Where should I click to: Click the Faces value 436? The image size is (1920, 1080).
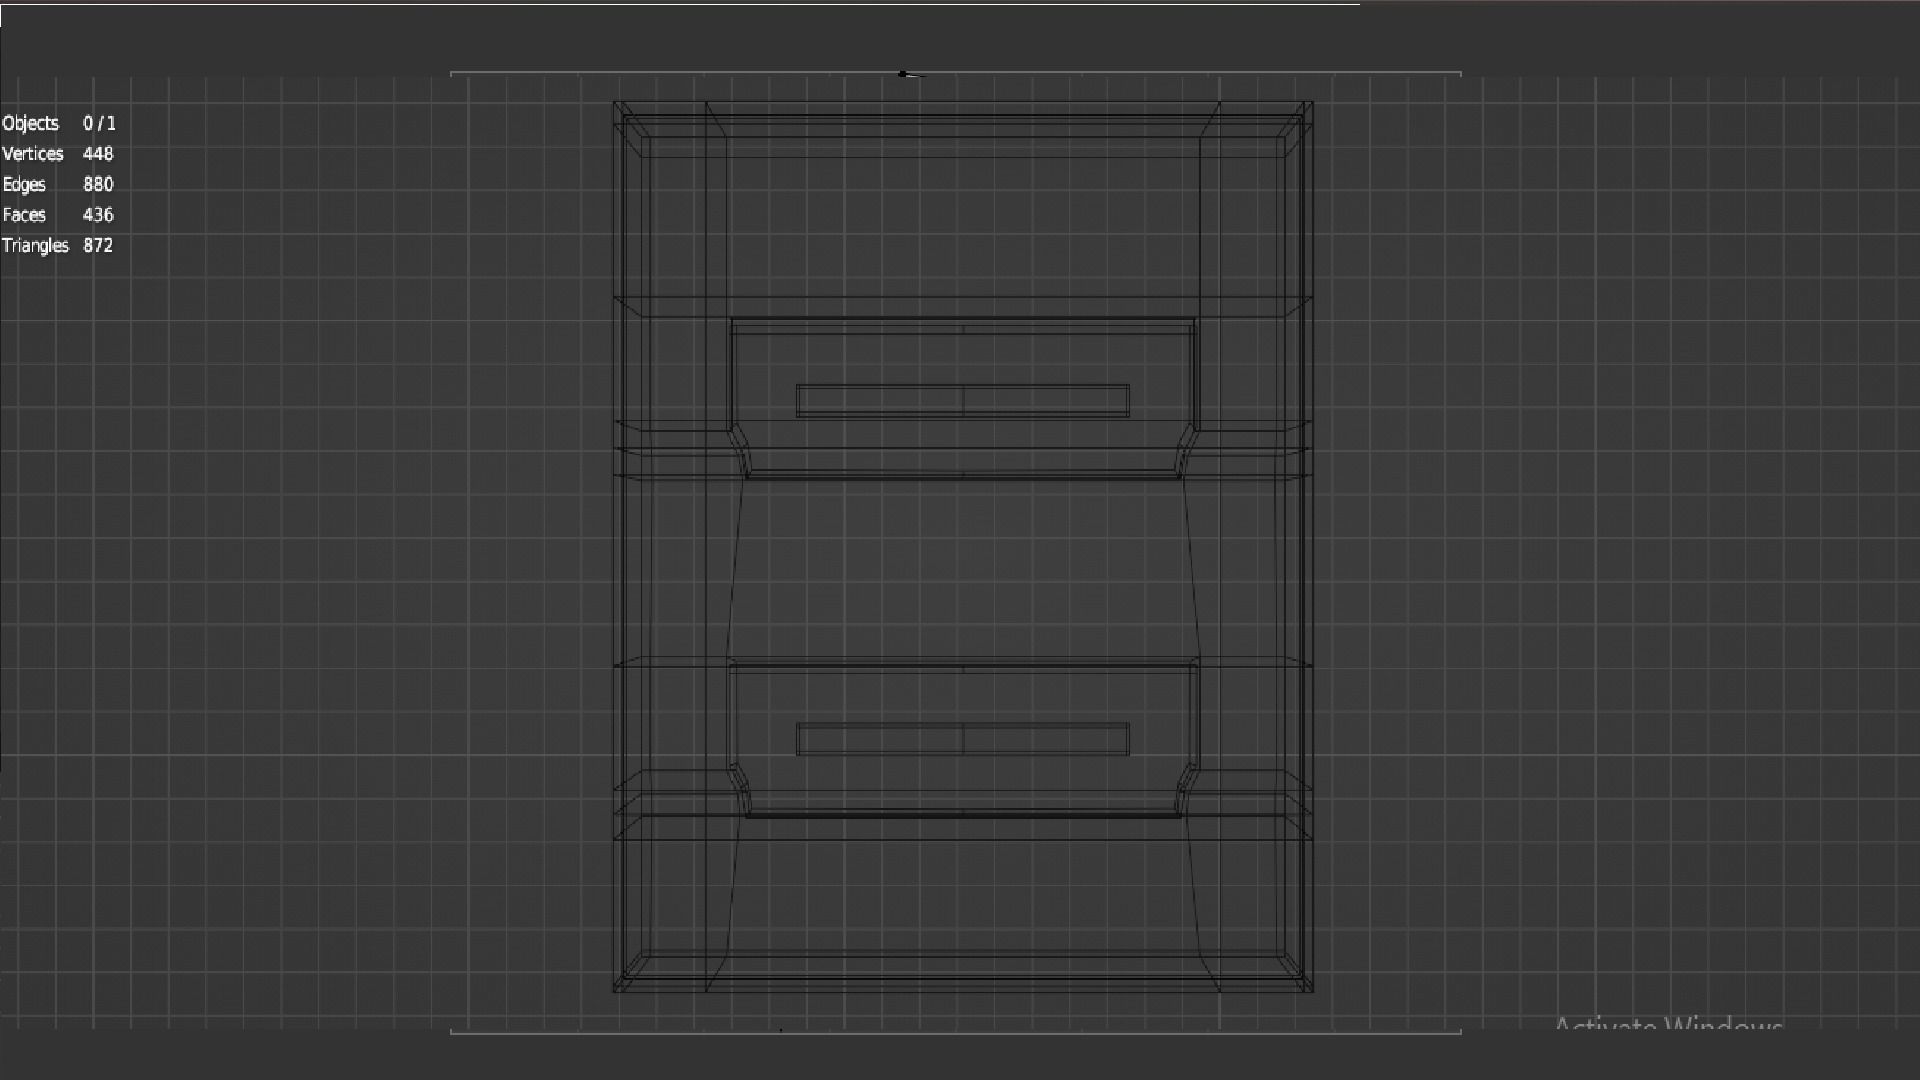click(98, 215)
